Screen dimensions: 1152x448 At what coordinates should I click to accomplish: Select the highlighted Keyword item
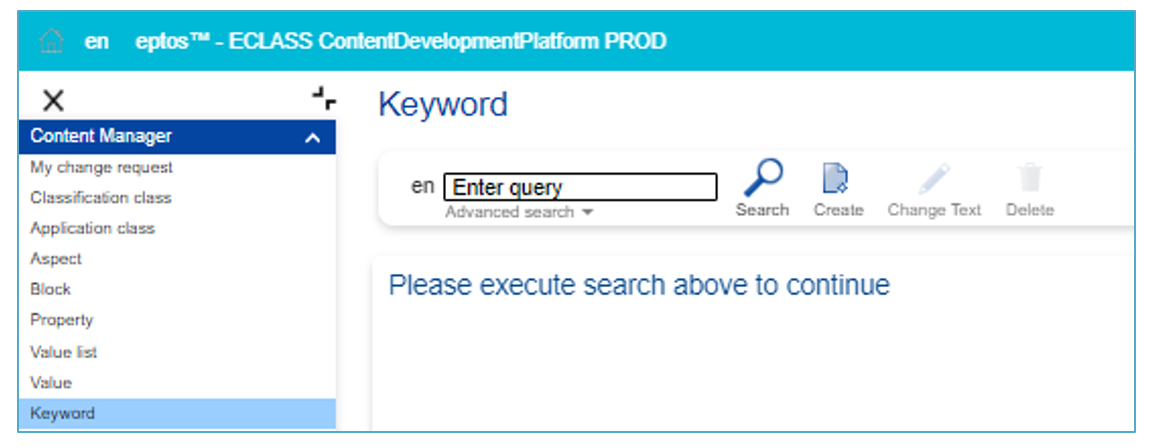pos(63,413)
